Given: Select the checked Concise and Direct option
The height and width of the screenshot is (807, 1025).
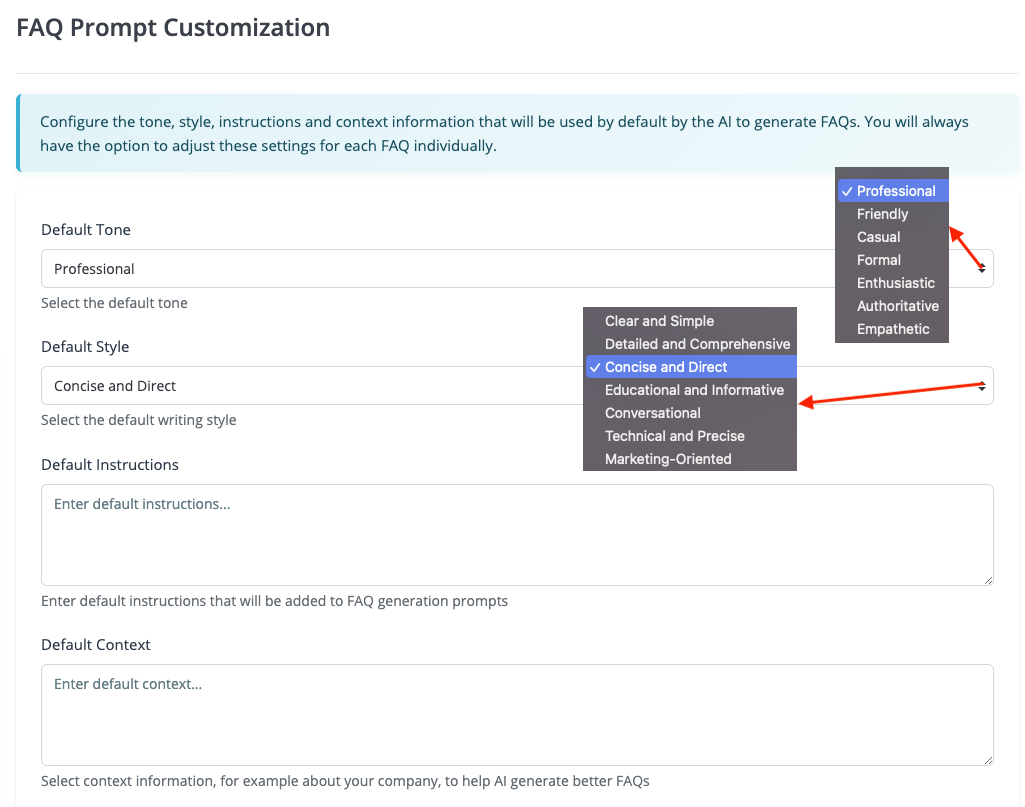Looking at the screenshot, I should [x=666, y=367].
